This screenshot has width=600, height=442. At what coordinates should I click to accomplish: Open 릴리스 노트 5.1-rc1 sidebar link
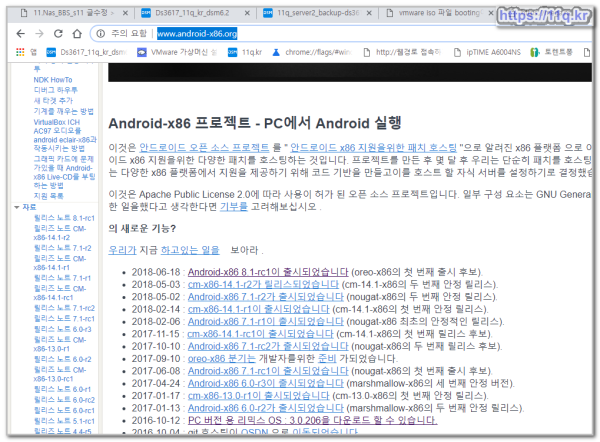(64, 421)
